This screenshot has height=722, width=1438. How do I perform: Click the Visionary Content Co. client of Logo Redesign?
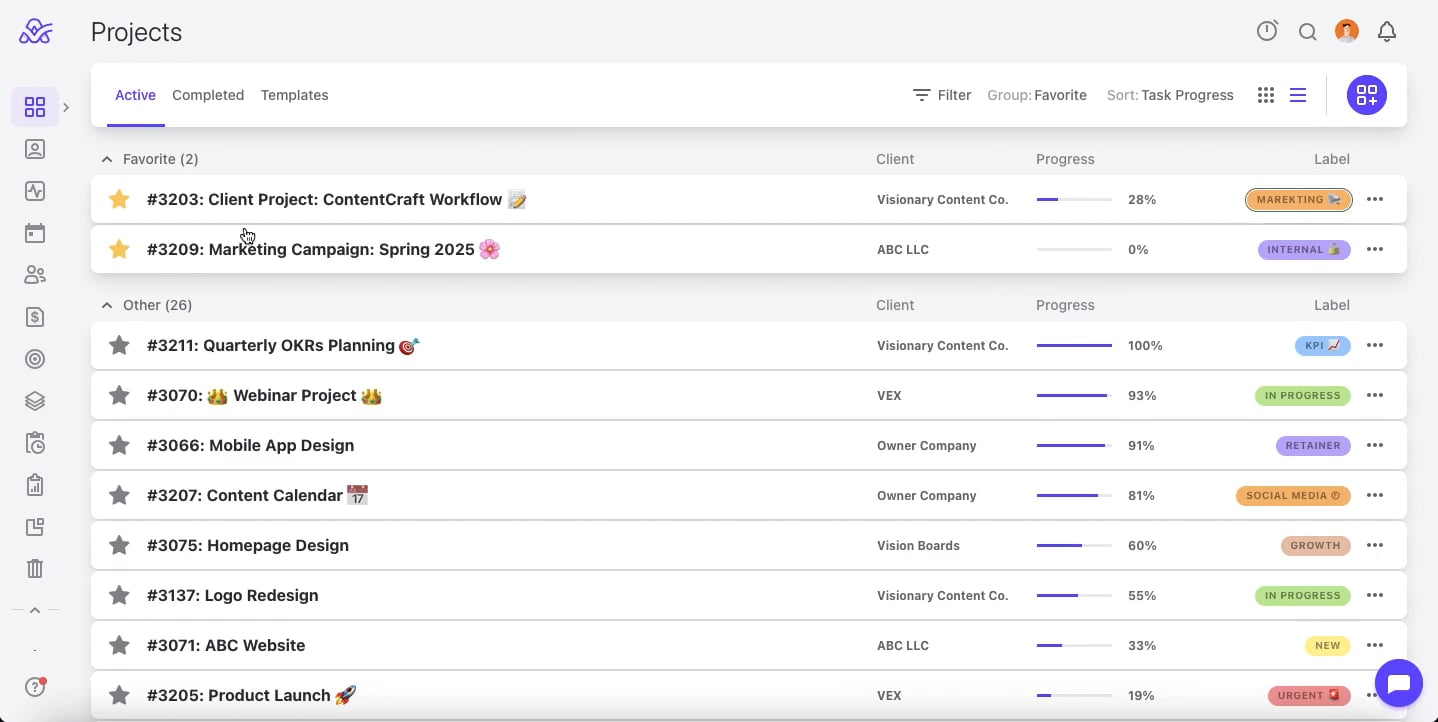(x=942, y=595)
